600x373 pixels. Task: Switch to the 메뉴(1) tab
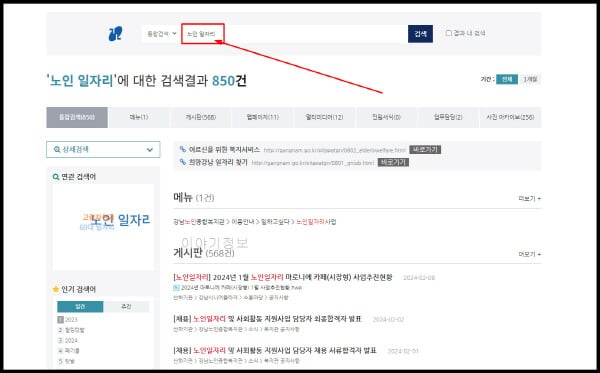pos(139,117)
